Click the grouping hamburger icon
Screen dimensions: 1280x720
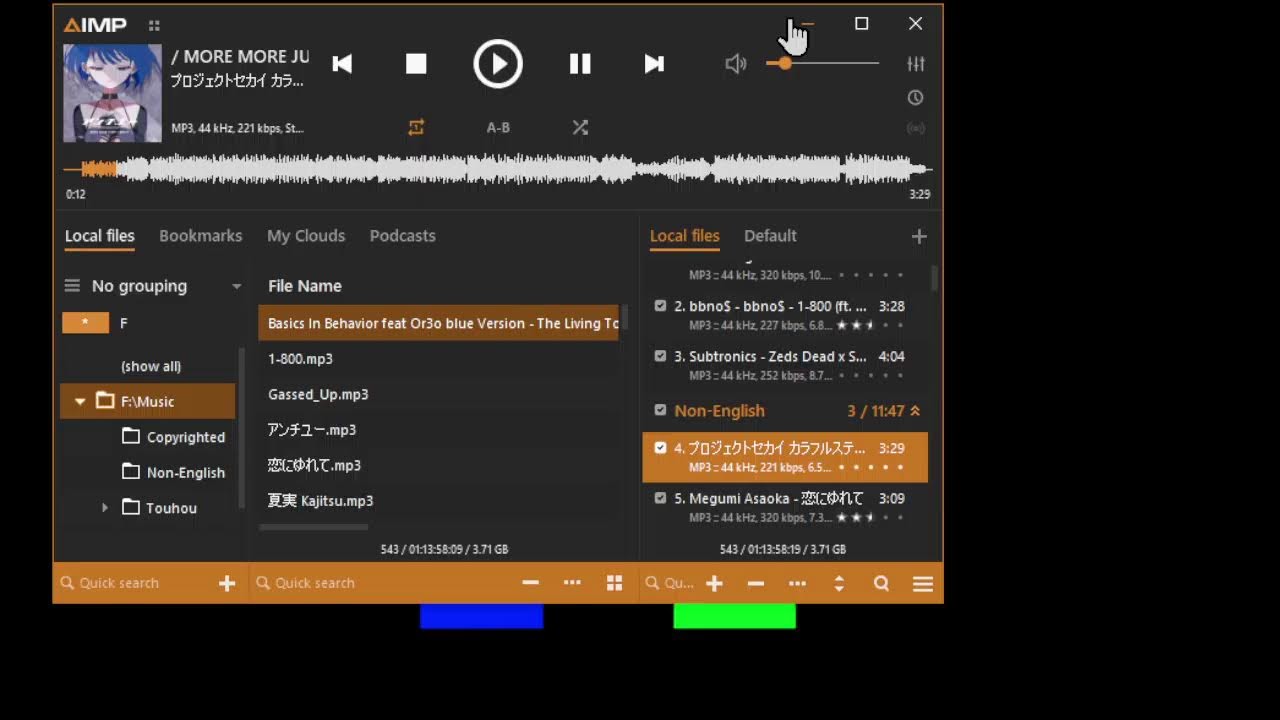(x=72, y=286)
